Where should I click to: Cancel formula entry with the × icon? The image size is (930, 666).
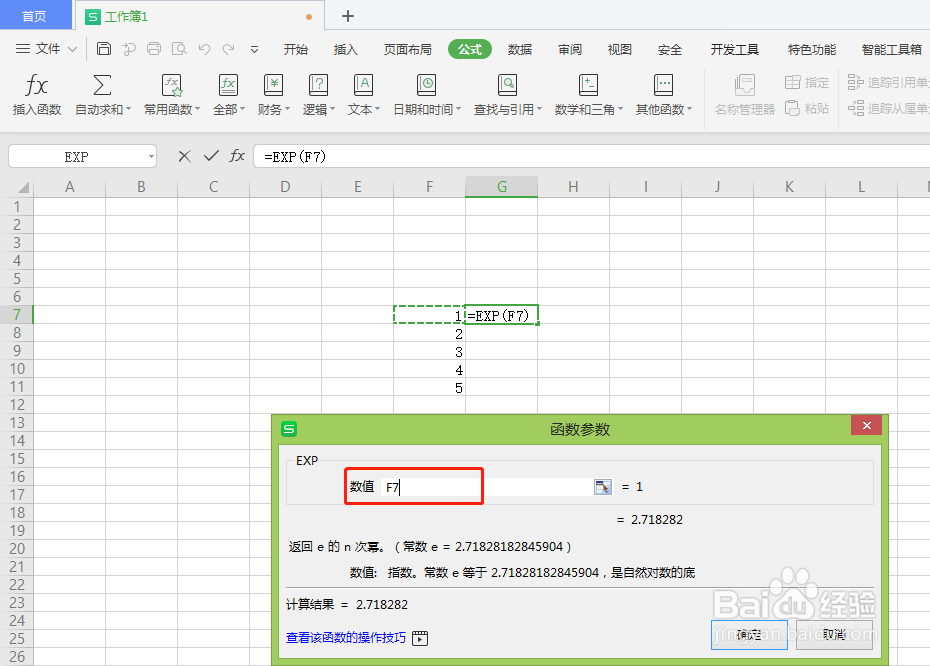click(x=185, y=156)
